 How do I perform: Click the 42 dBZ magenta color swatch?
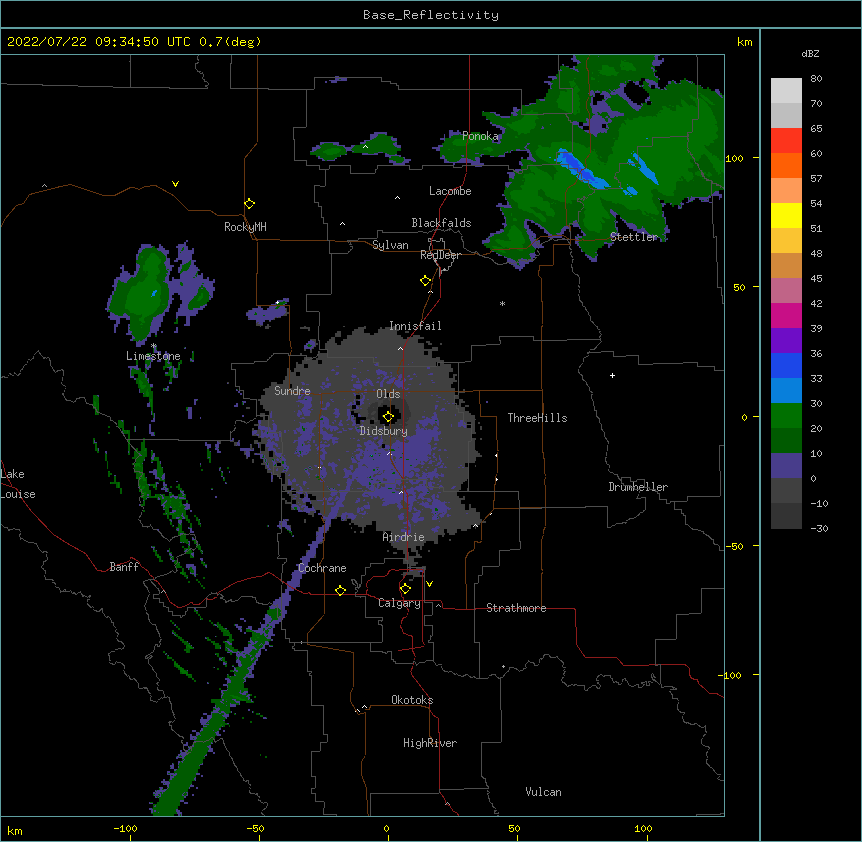tap(786, 315)
